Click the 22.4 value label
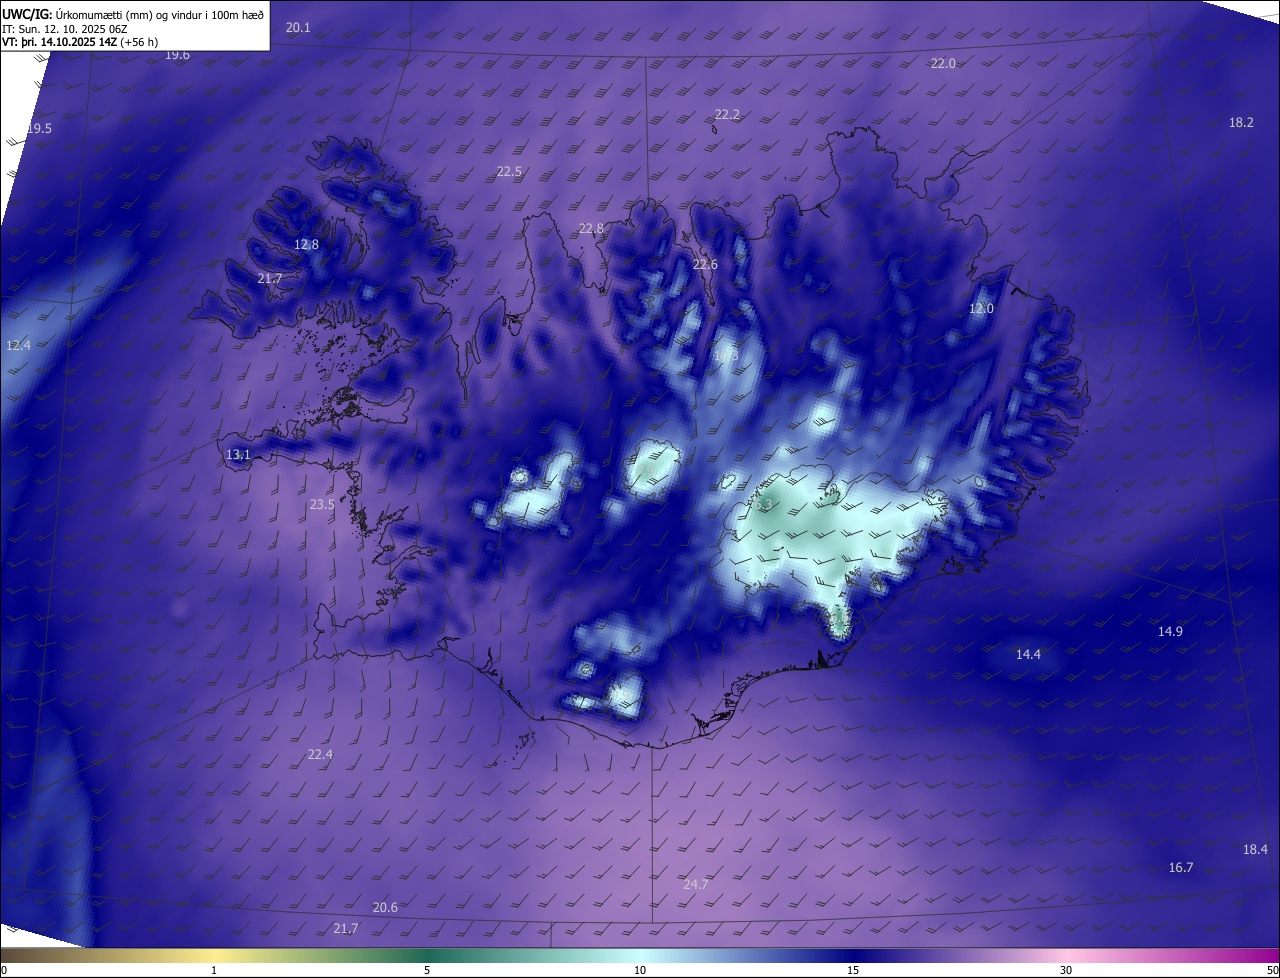 320,755
